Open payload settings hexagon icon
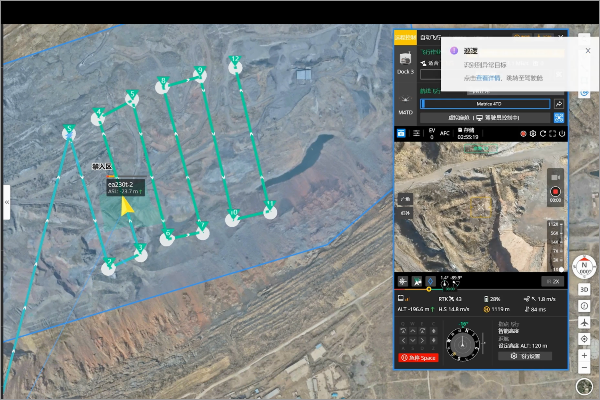 coord(533,134)
